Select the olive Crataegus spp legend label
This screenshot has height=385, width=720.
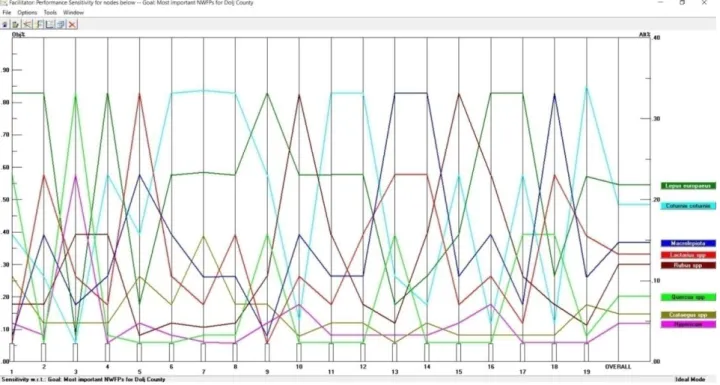point(688,315)
